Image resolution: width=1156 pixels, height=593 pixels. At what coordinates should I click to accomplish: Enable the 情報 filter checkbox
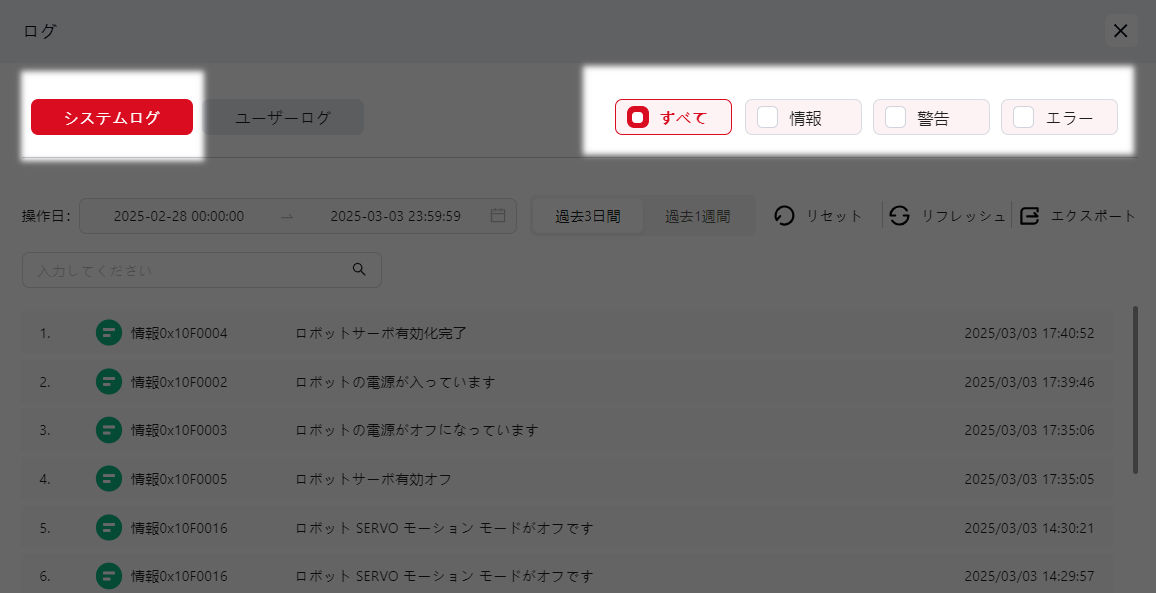tap(767, 117)
